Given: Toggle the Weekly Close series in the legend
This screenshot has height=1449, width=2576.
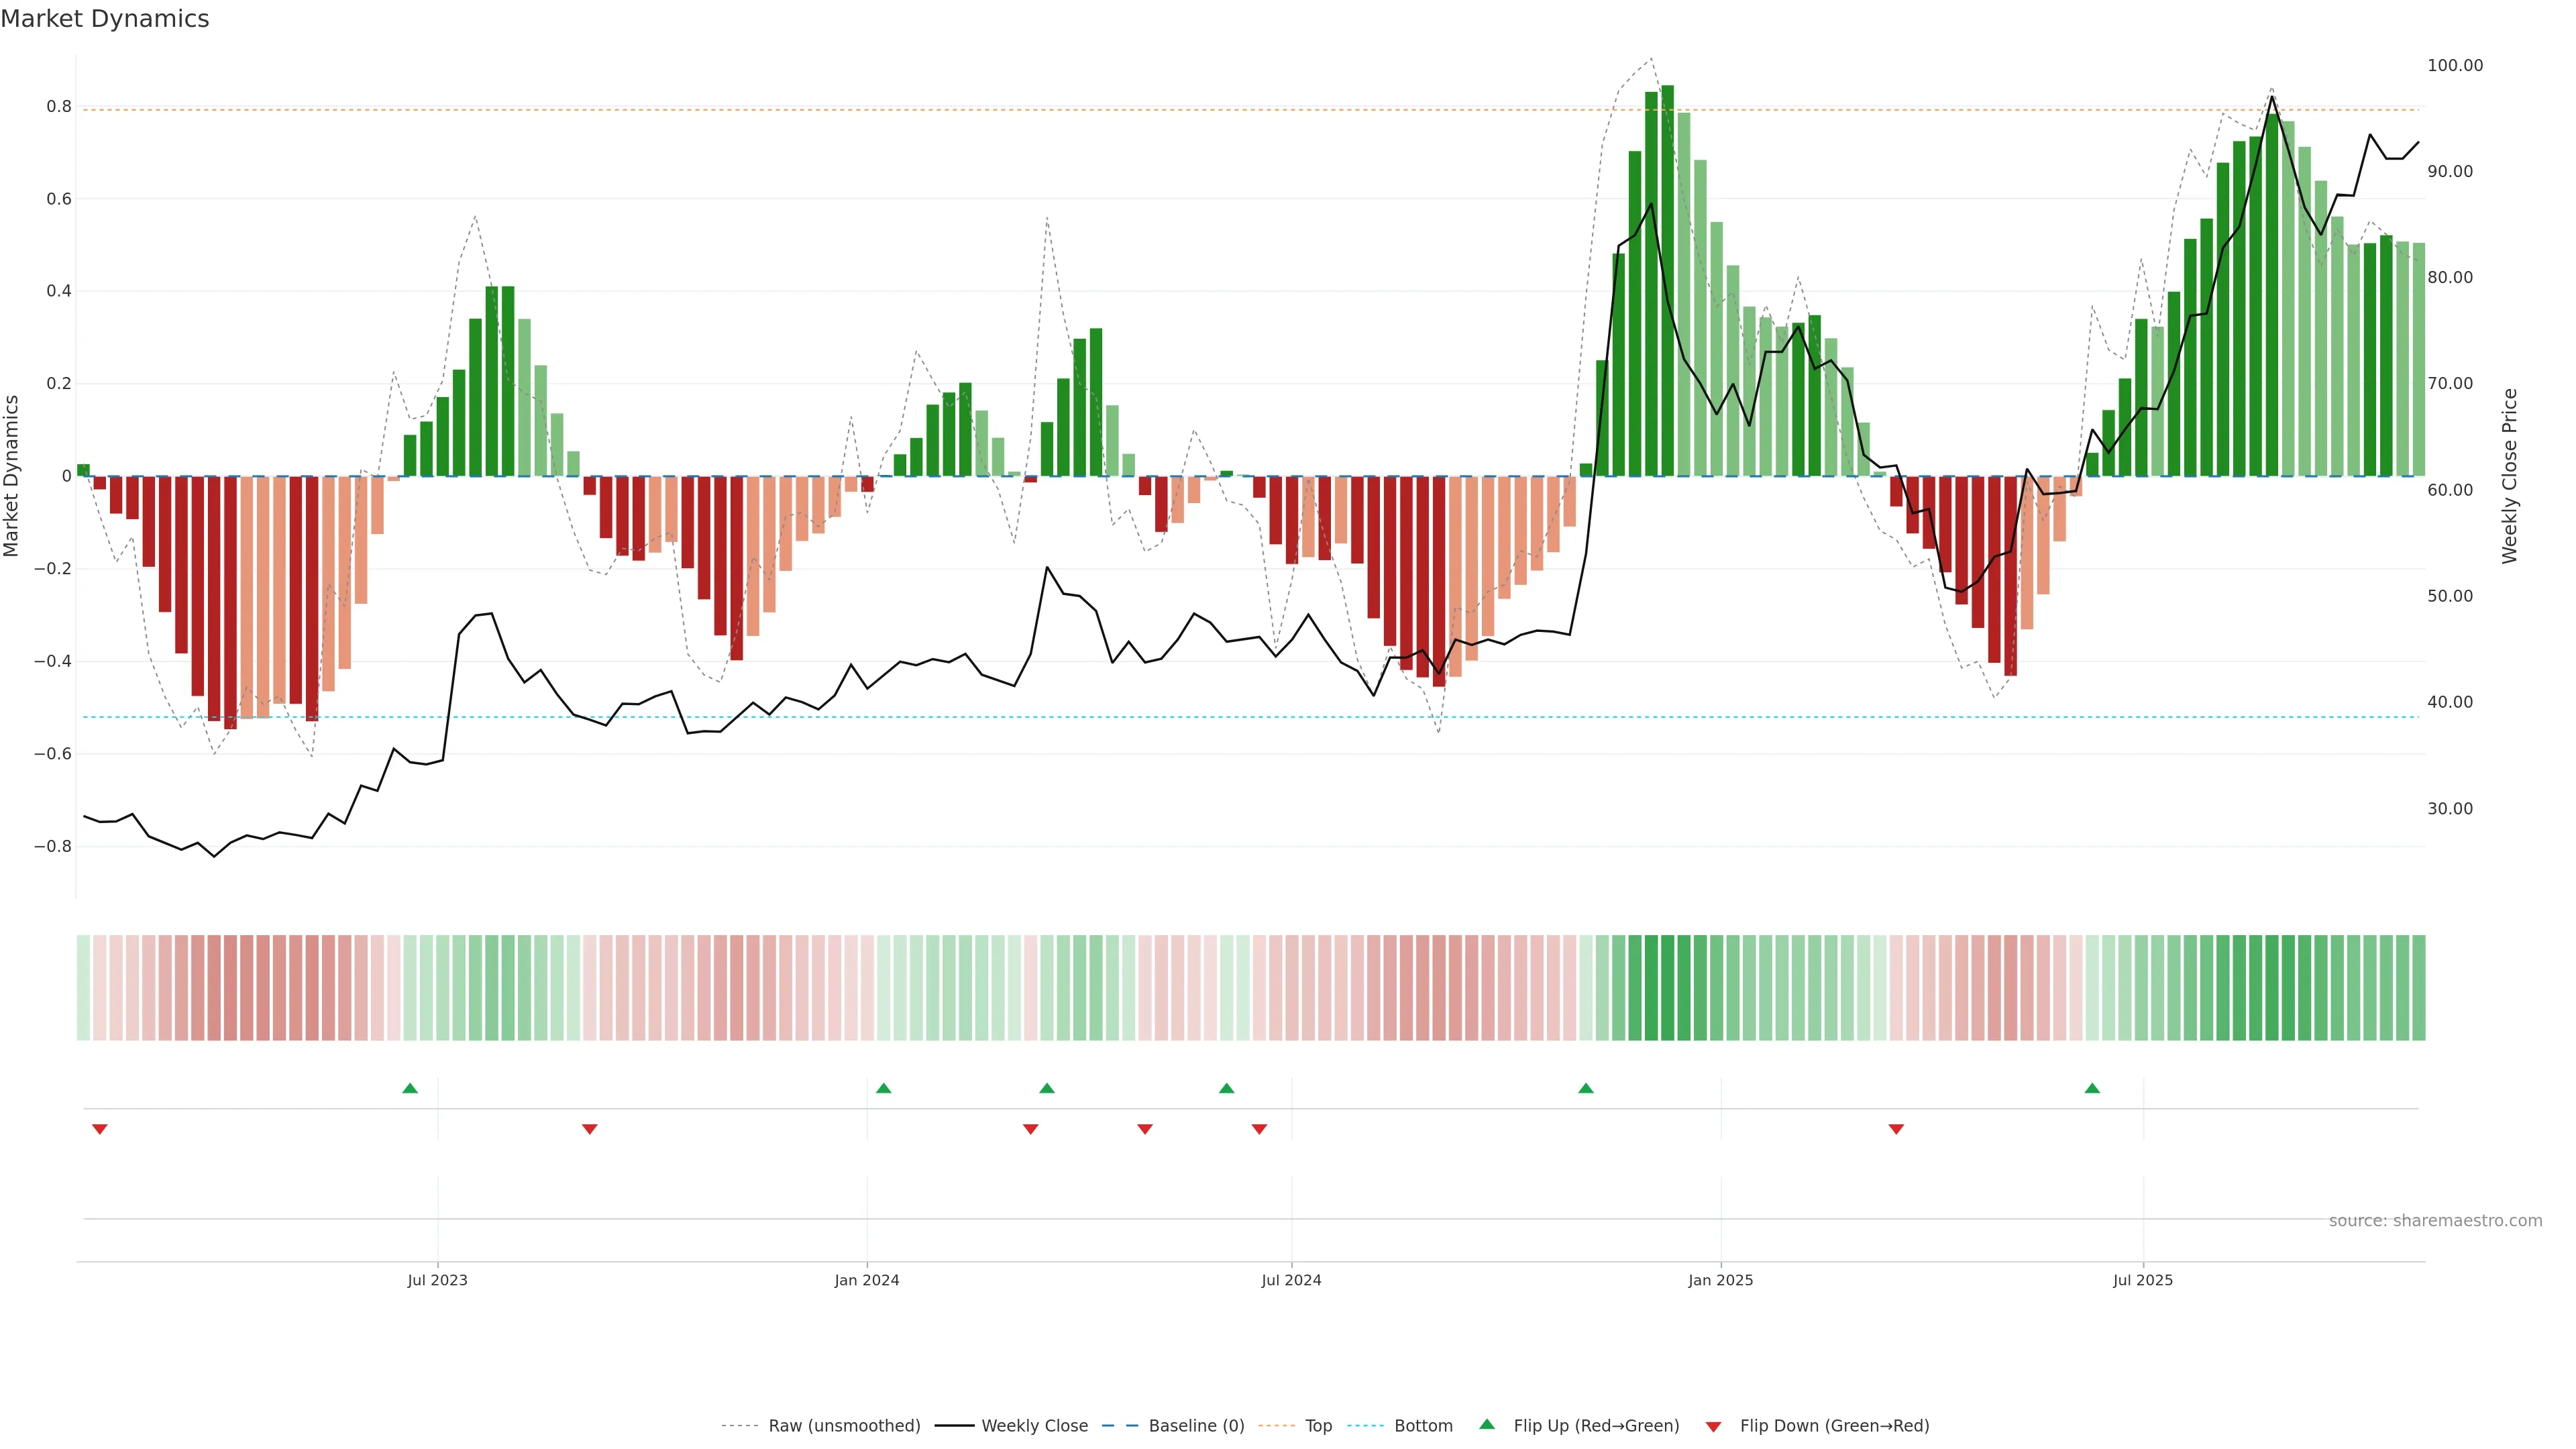Looking at the screenshot, I should pyautogui.click(x=1034, y=1426).
